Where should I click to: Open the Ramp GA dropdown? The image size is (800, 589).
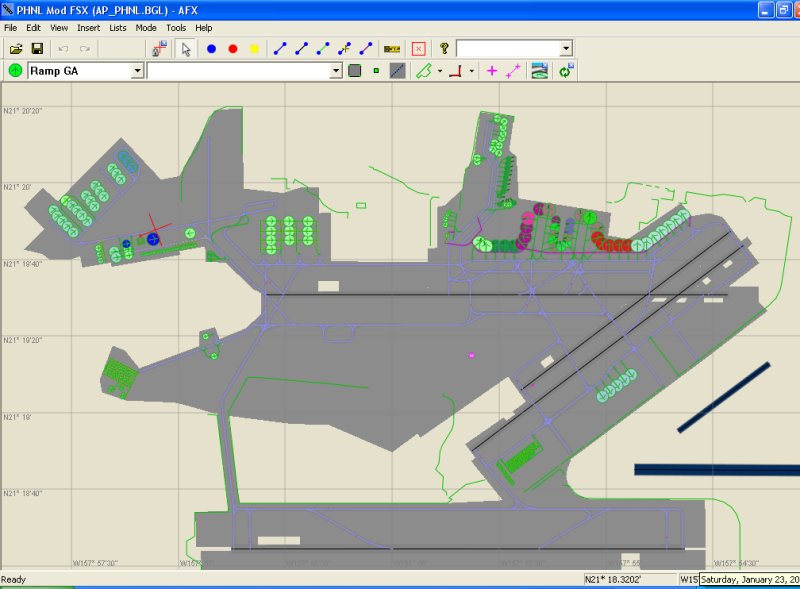coord(137,71)
